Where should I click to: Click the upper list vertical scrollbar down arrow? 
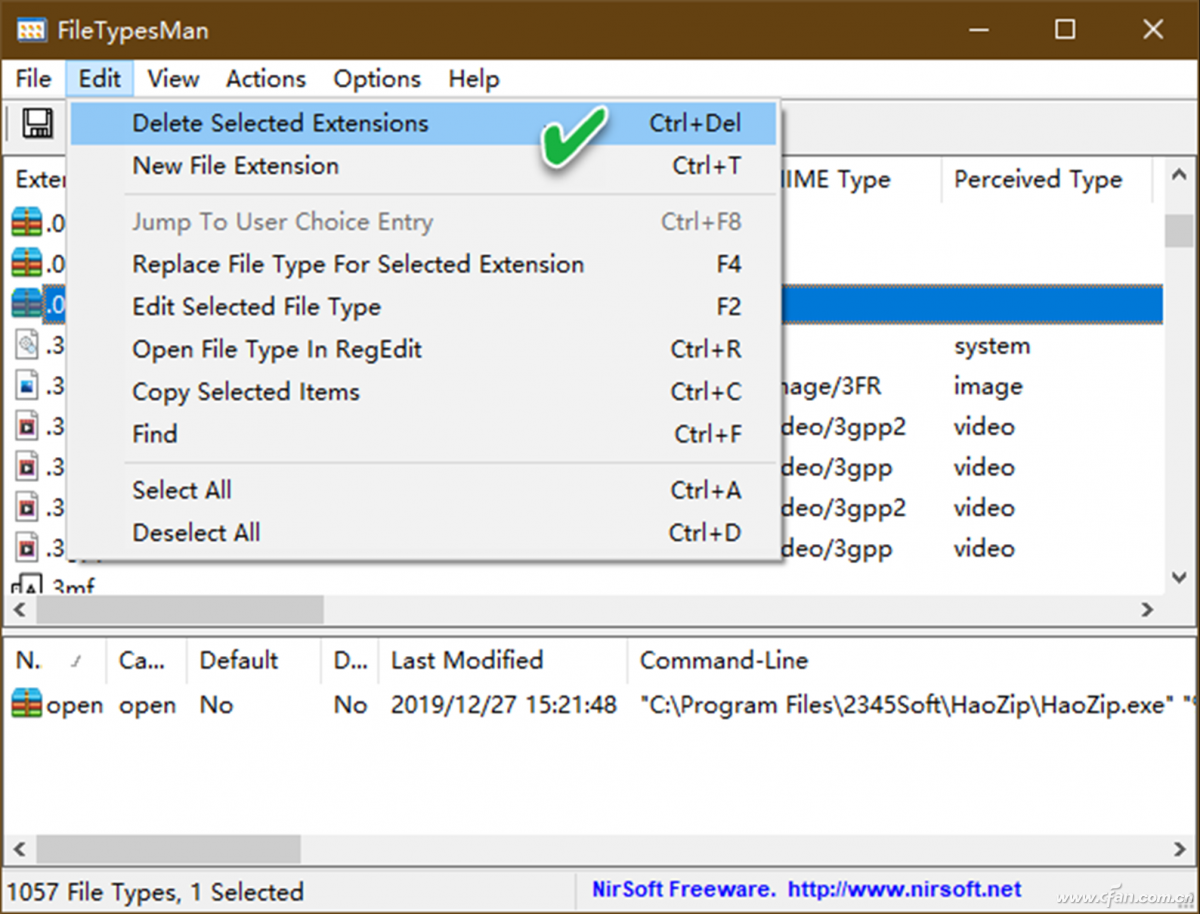pos(1178,578)
